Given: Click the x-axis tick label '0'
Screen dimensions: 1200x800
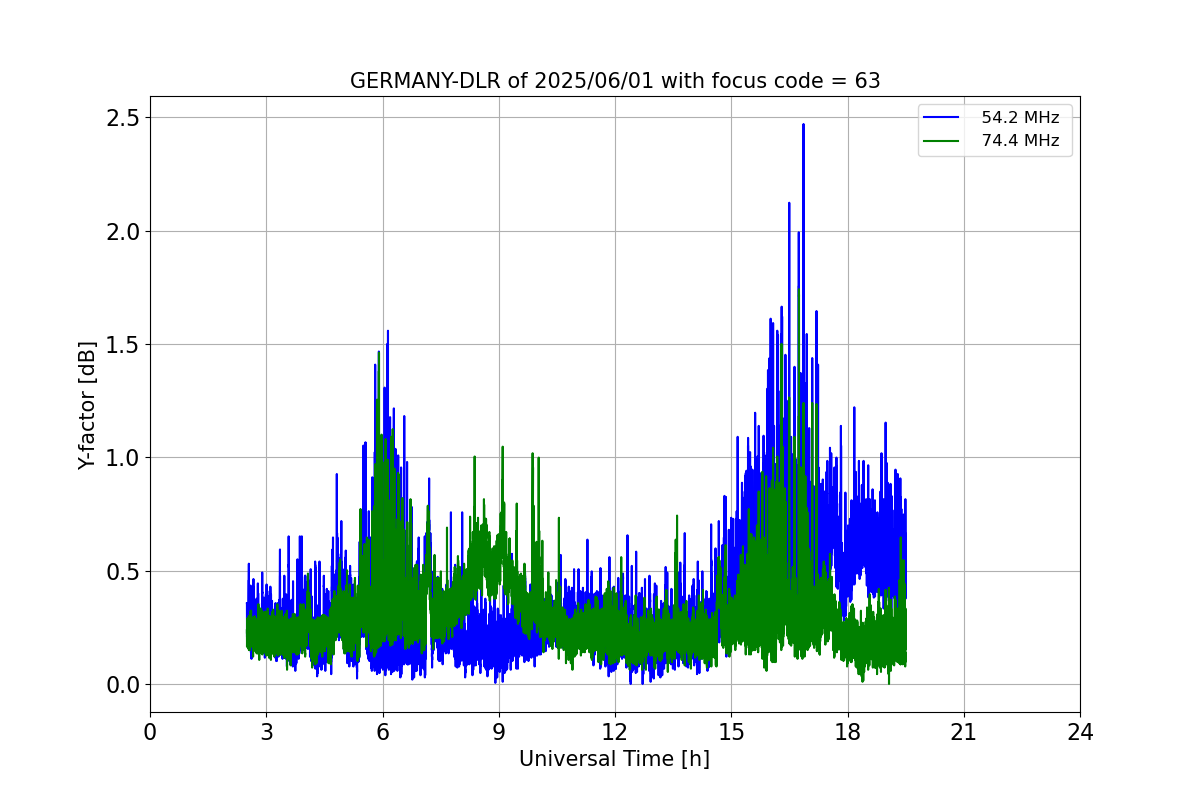Looking at the screenshot, I should pyautogui.click(x=150, y=732).
